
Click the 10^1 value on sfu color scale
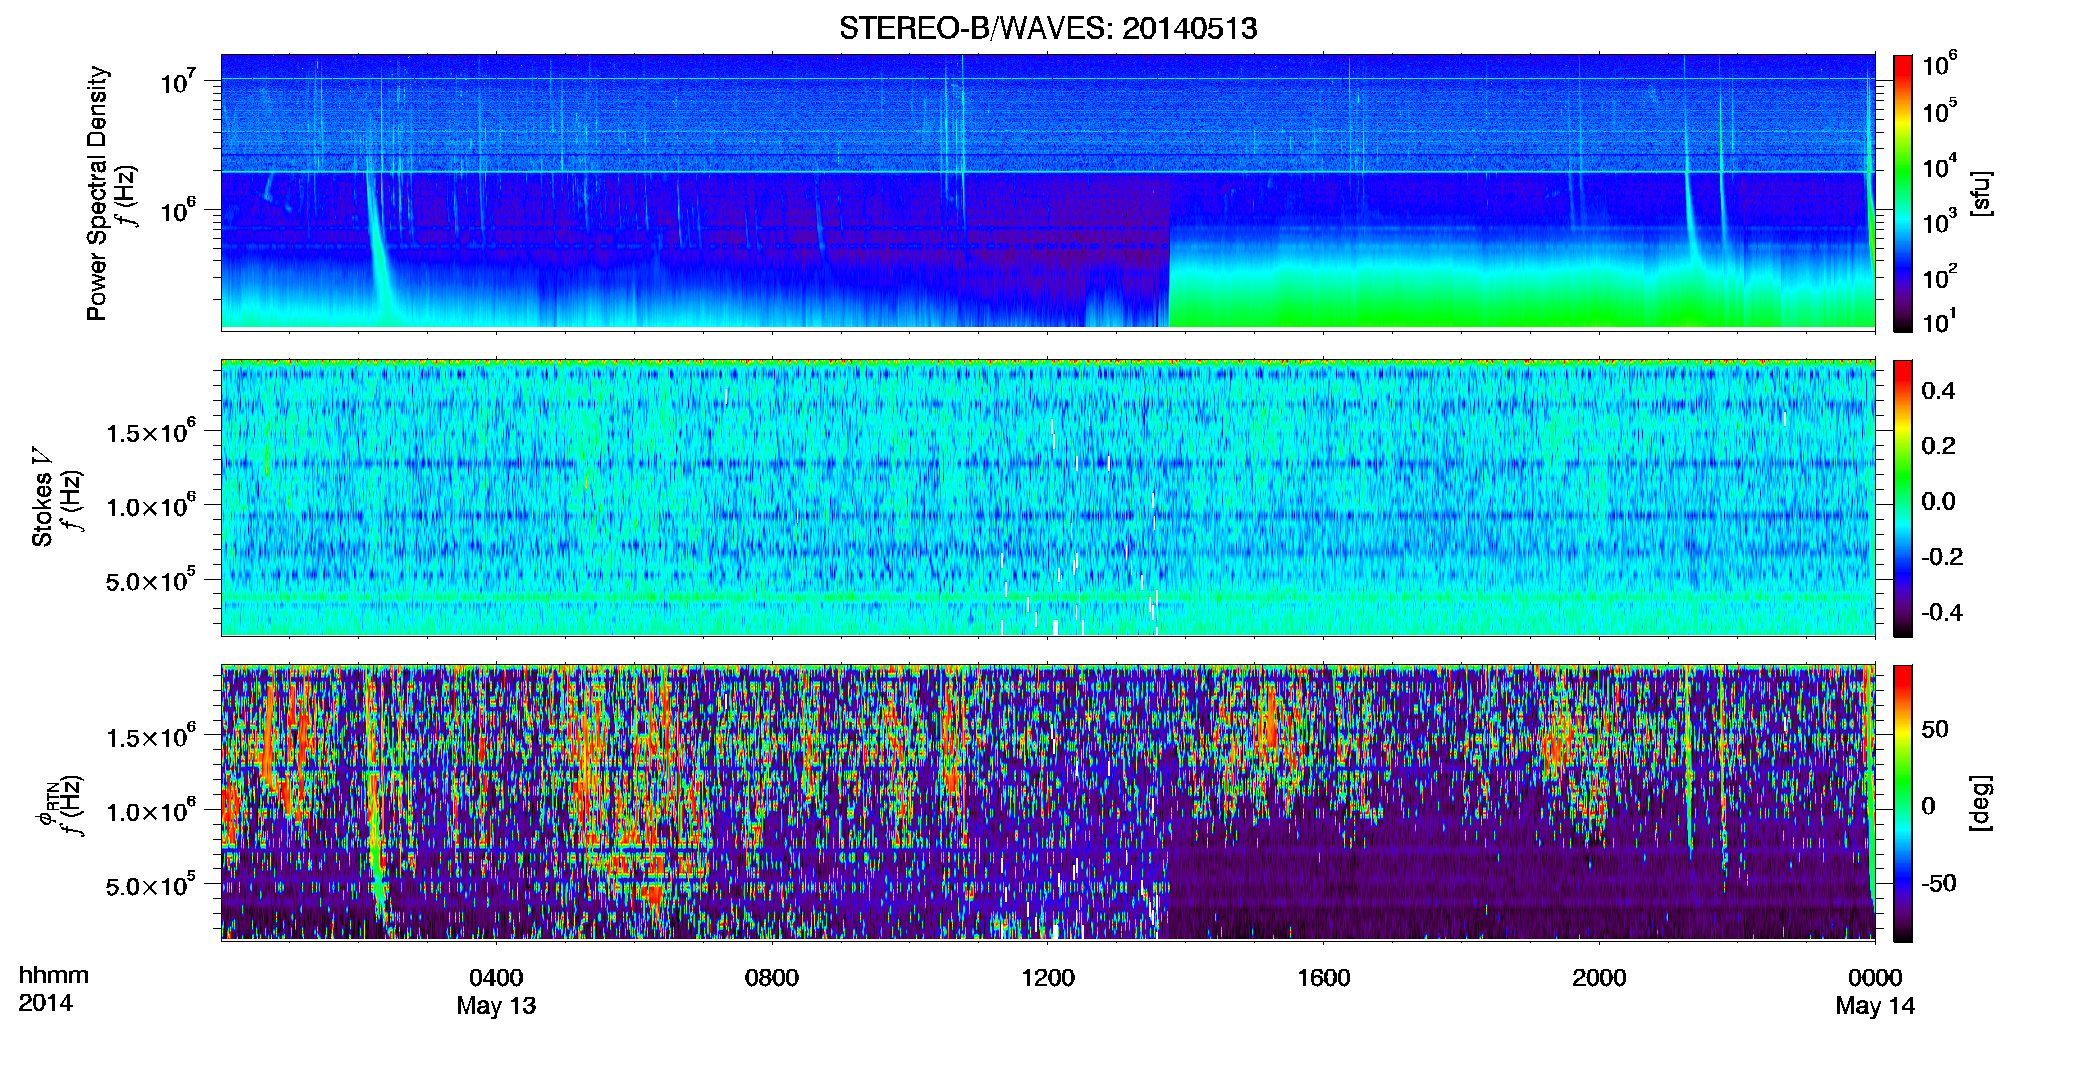pyautogui.click(x=1940, y=322)
